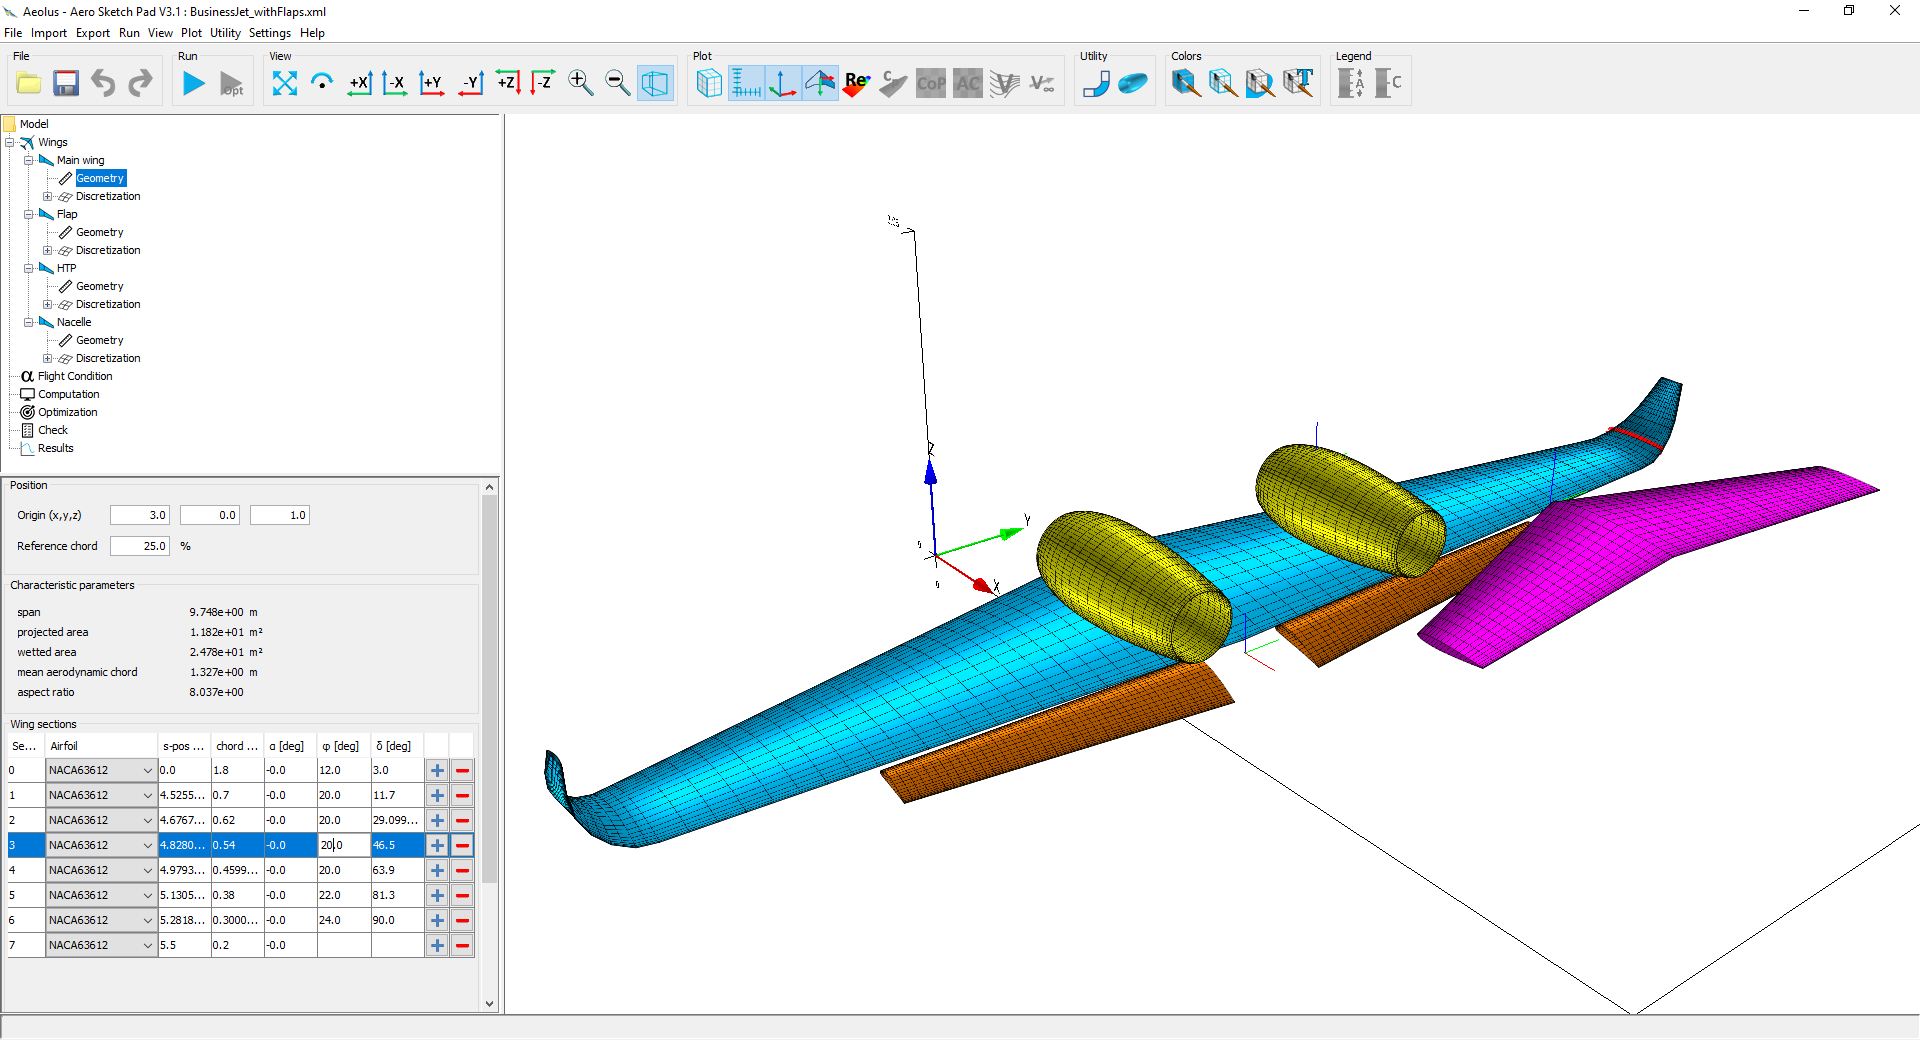
Task: Activate the rotate view icon
Action: [322, 83]
